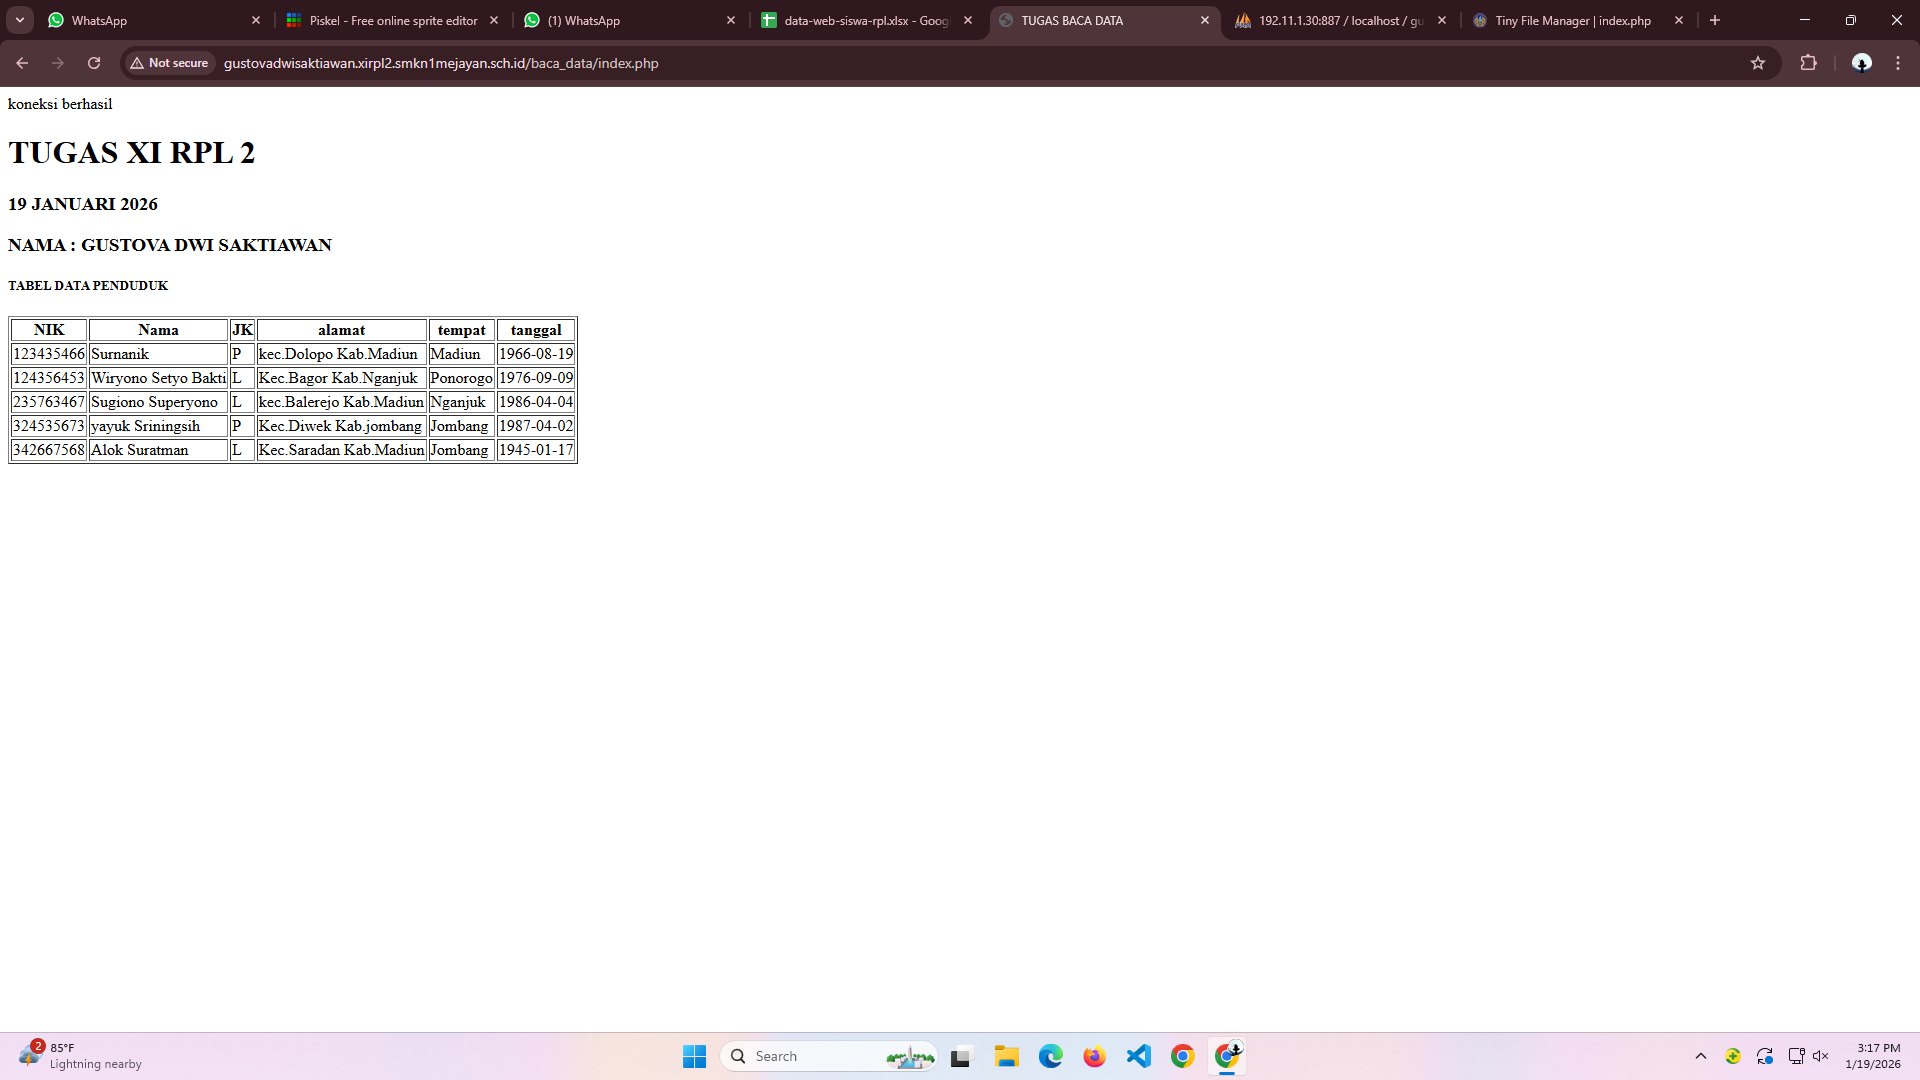The height and width of the screenshot is (1080, 1920).
Task: Close the TUGAS BACA DATA tab
Action: click(x=1204, y=20)
